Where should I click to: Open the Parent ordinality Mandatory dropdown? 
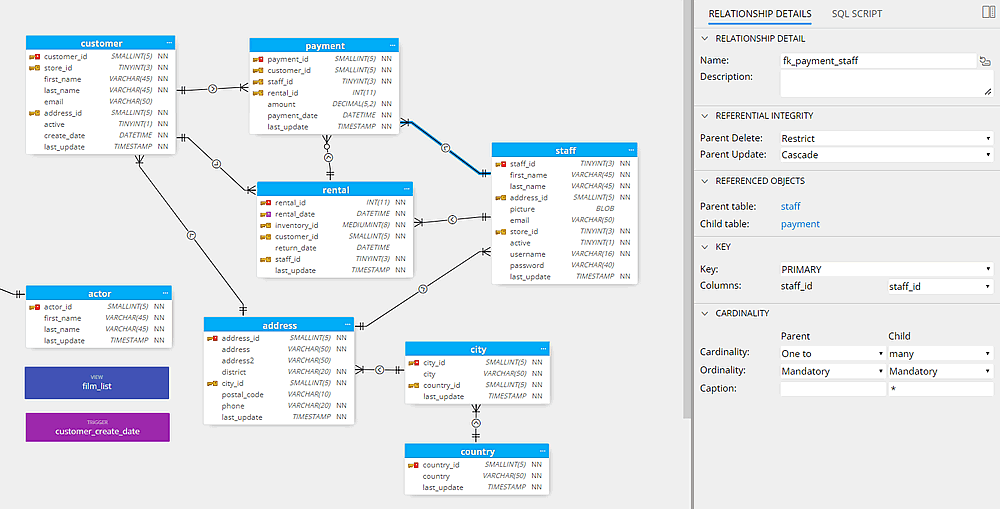tap(833, 371)
